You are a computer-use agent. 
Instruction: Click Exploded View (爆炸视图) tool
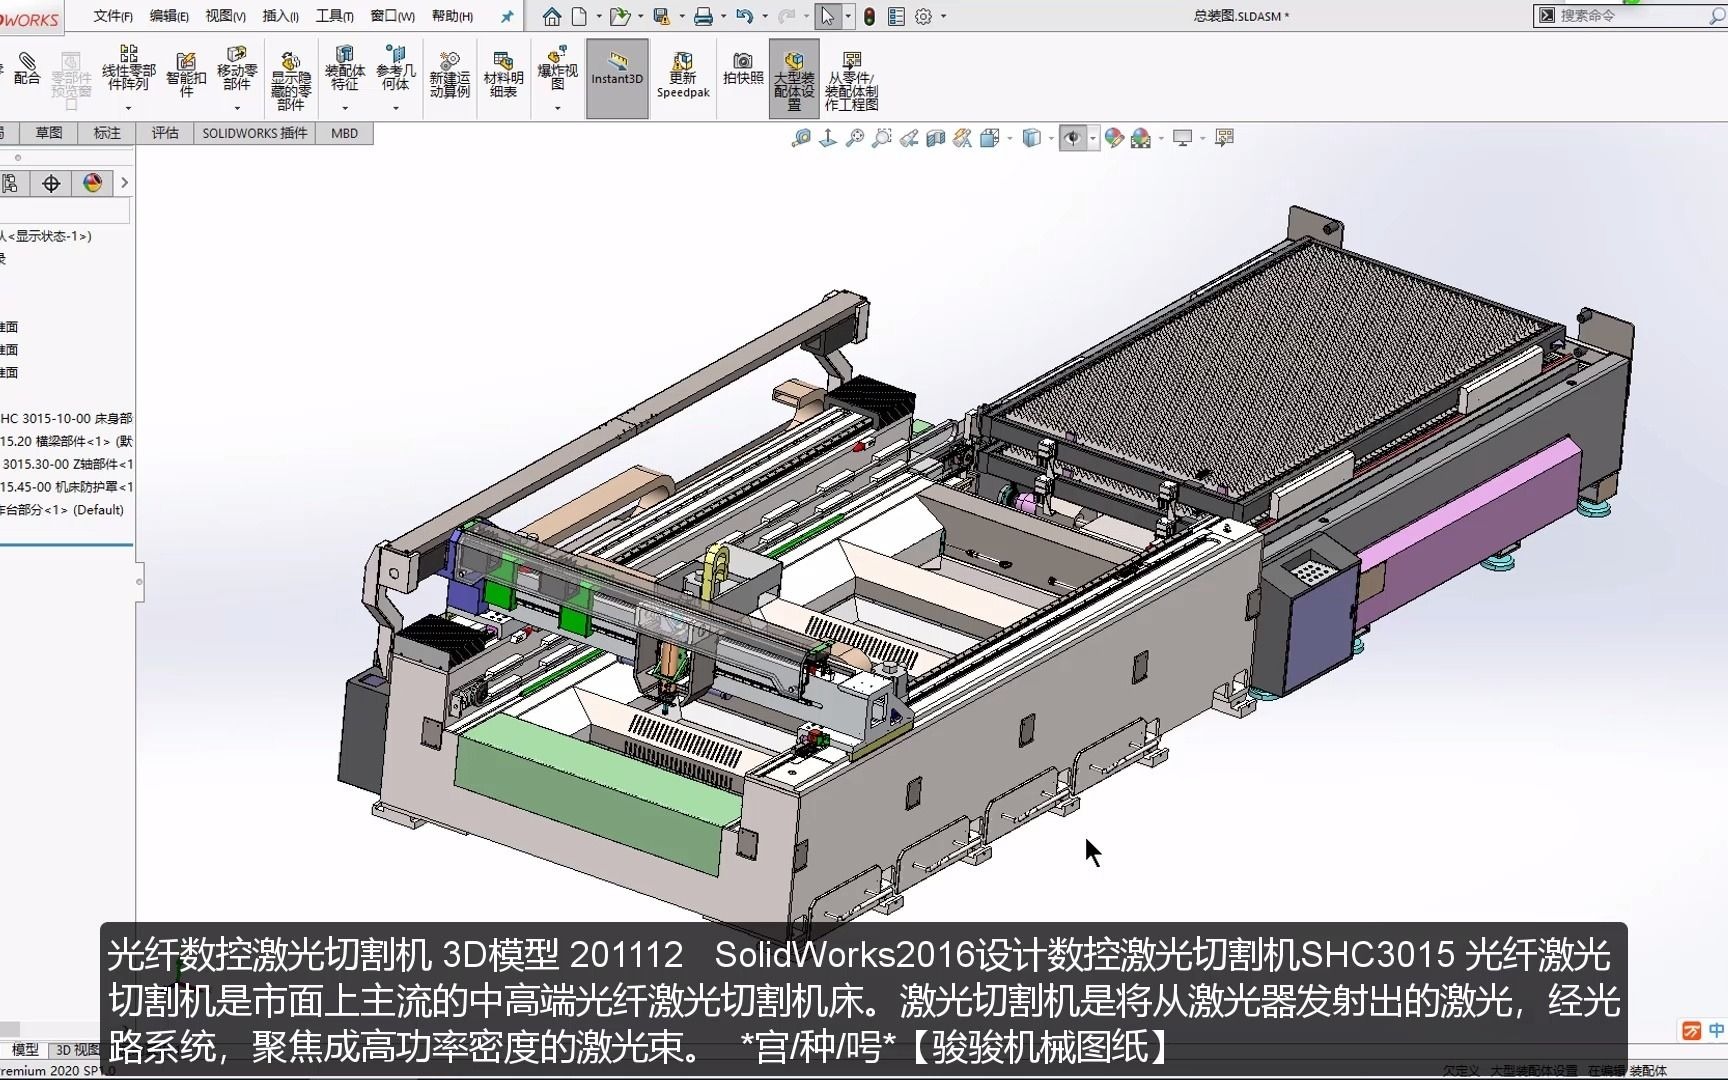tap(558, 68)
